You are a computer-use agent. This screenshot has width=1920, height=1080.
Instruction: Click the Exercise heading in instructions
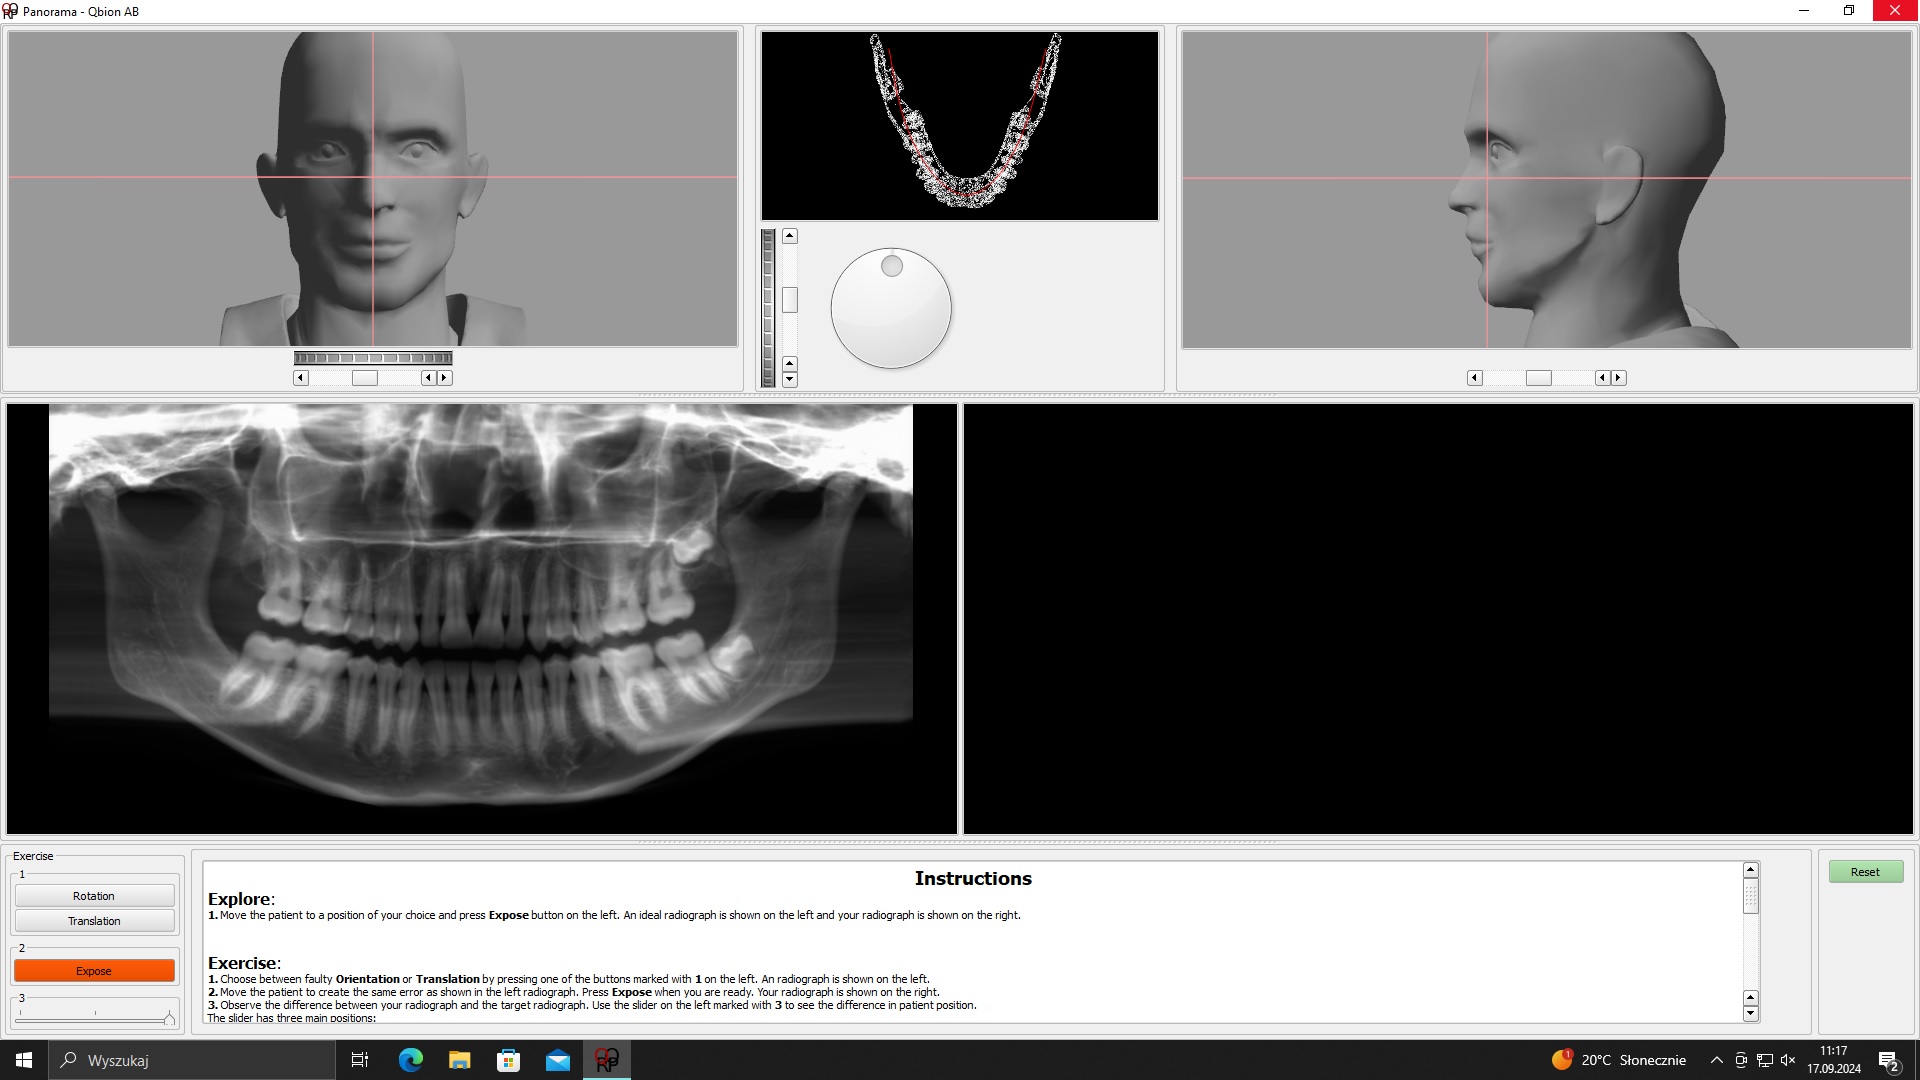244,963
